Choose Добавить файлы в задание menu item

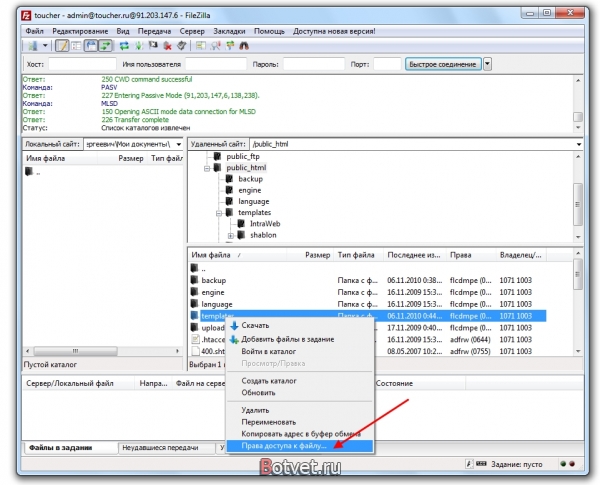pyautogui.click(x=300, y=339)
